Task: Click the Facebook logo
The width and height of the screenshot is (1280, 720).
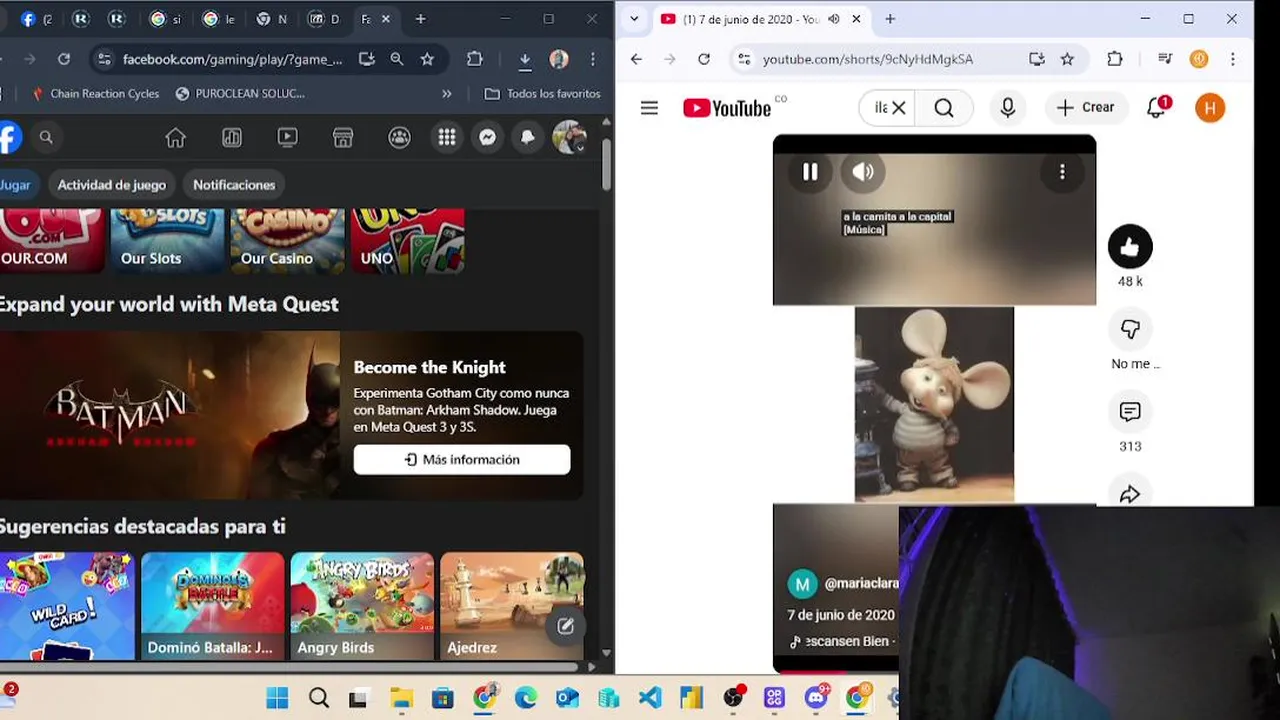Action: [x=9, y=138]
